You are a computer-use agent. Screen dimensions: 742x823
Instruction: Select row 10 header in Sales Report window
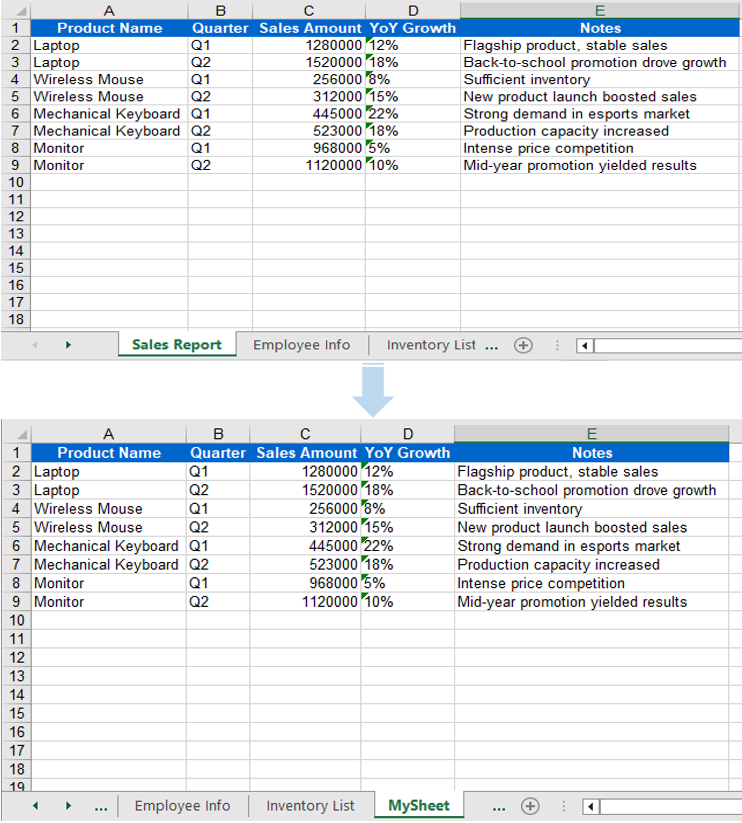16,183
